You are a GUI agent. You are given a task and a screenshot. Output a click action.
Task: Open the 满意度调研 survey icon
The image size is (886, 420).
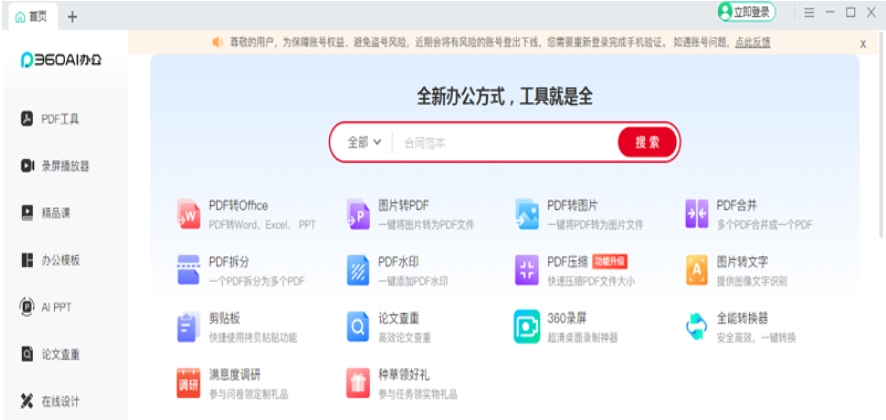tap(189, 383)
